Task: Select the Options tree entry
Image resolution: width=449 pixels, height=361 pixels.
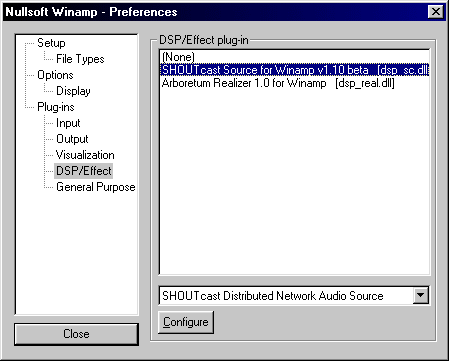Action: click(x=55, y=75)
